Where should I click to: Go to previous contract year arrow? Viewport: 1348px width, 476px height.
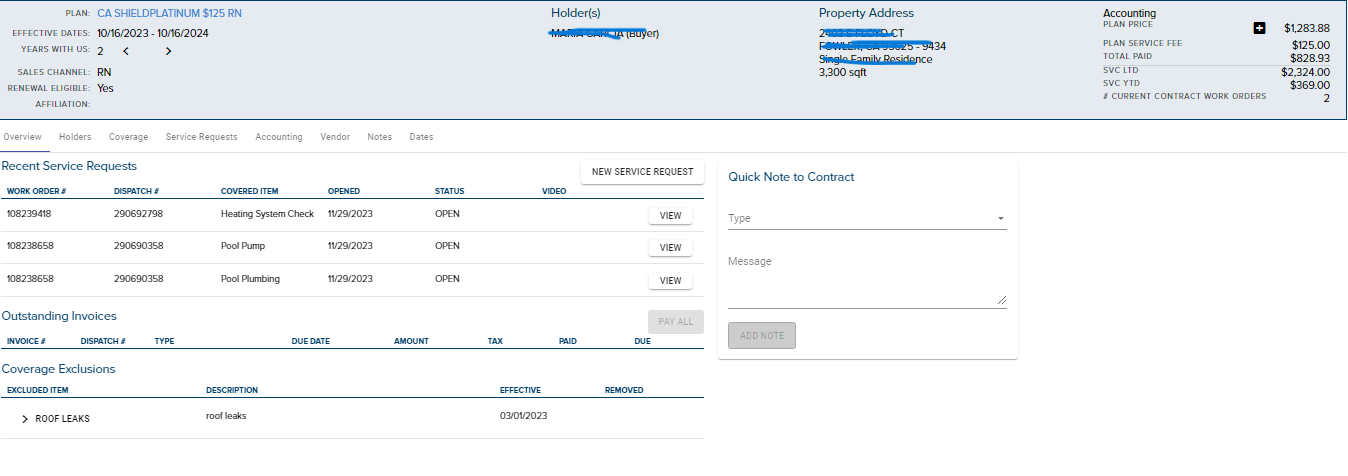click(x=126, y=51)
